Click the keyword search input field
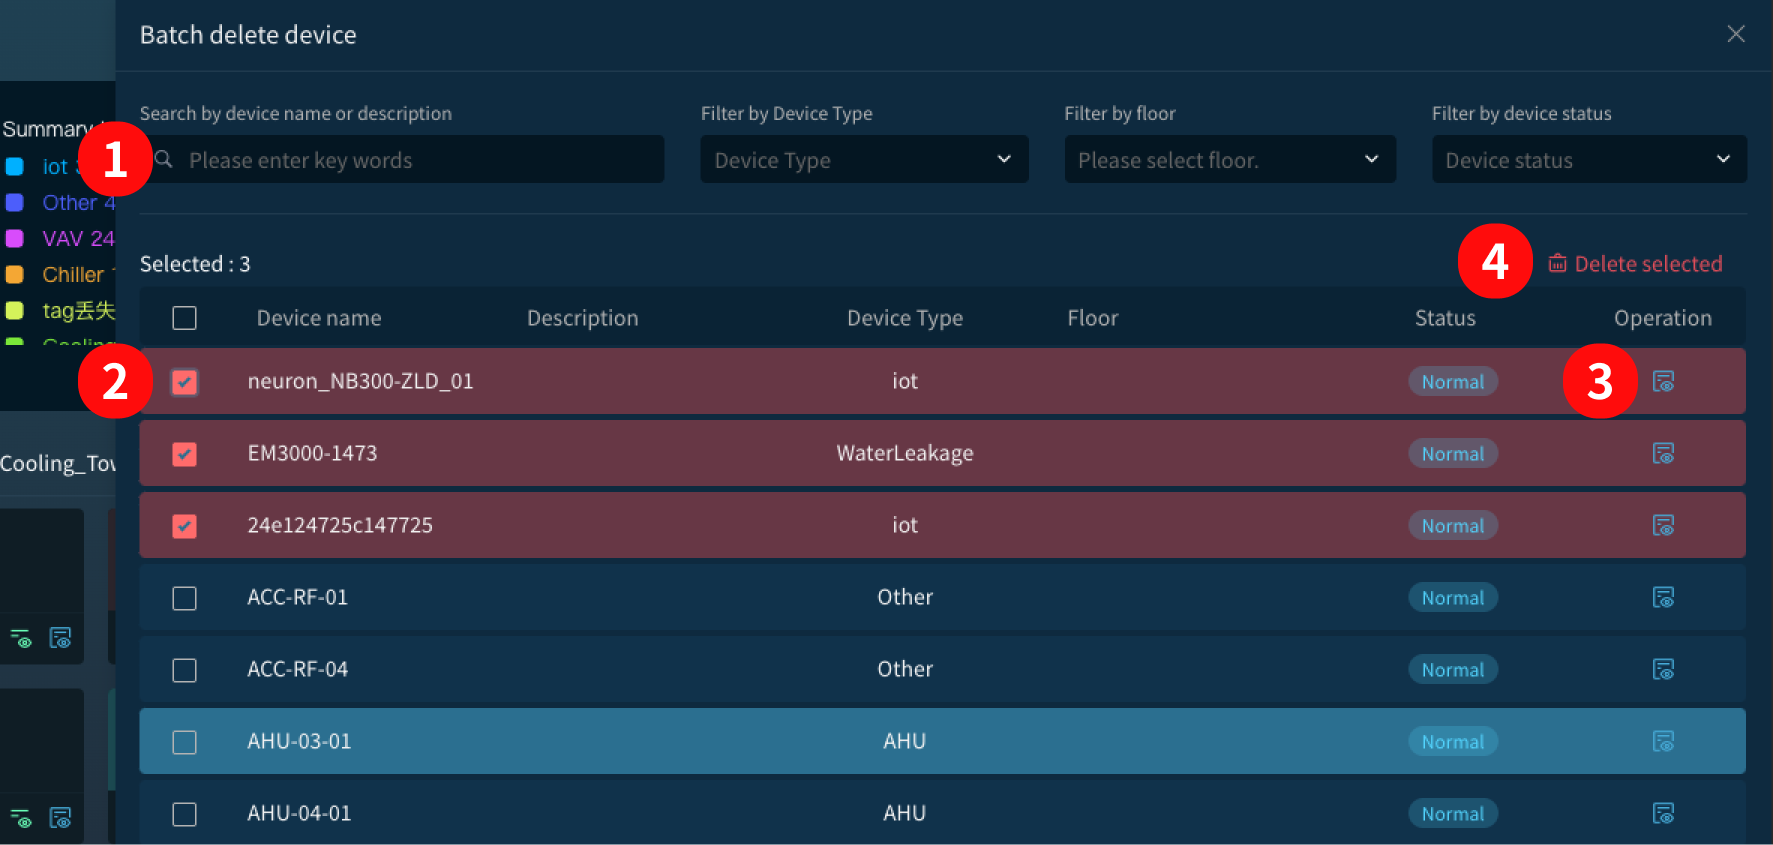This screenshot has width=1773, height=845. (x=402, y=159)
